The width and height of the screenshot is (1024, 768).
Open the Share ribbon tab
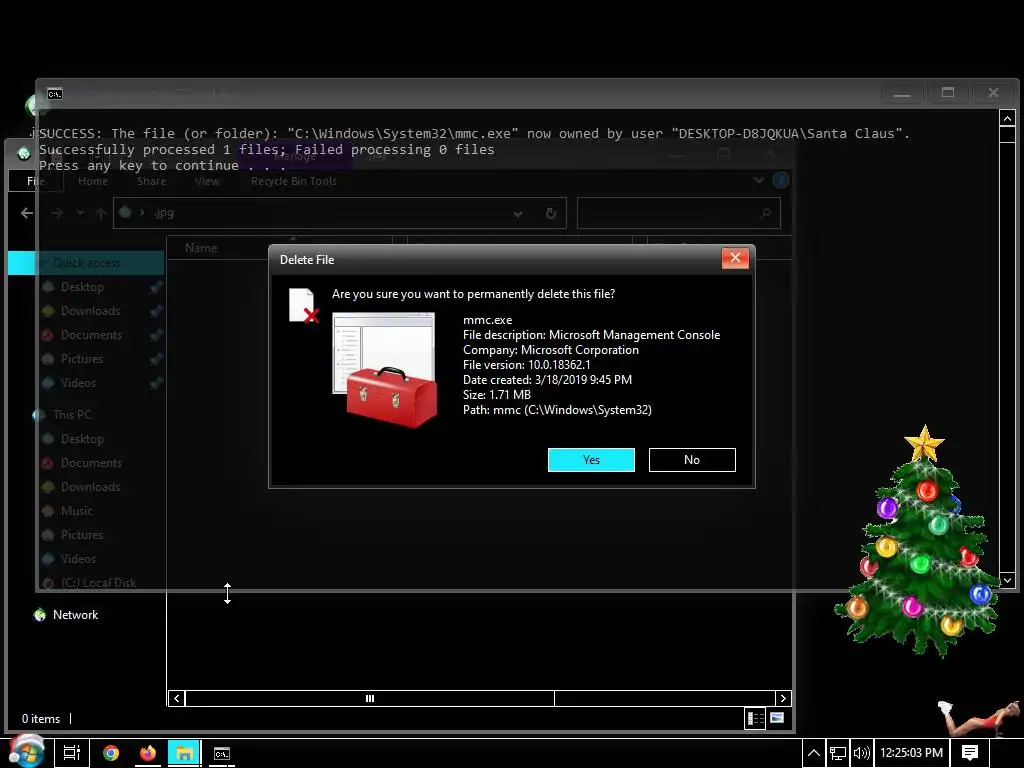click(x=152, y=181)
